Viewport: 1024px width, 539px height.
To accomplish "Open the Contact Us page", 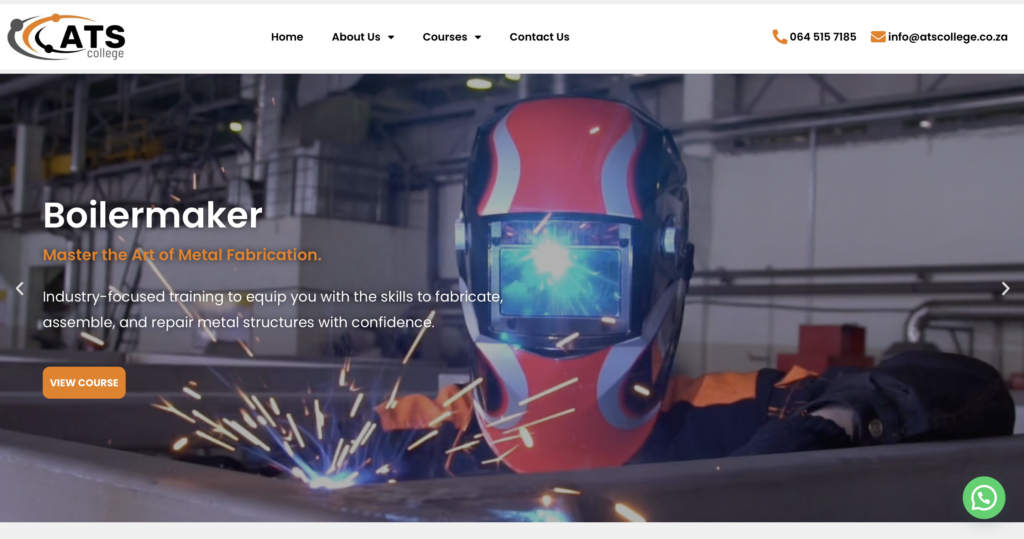I will tap(539, 37).
